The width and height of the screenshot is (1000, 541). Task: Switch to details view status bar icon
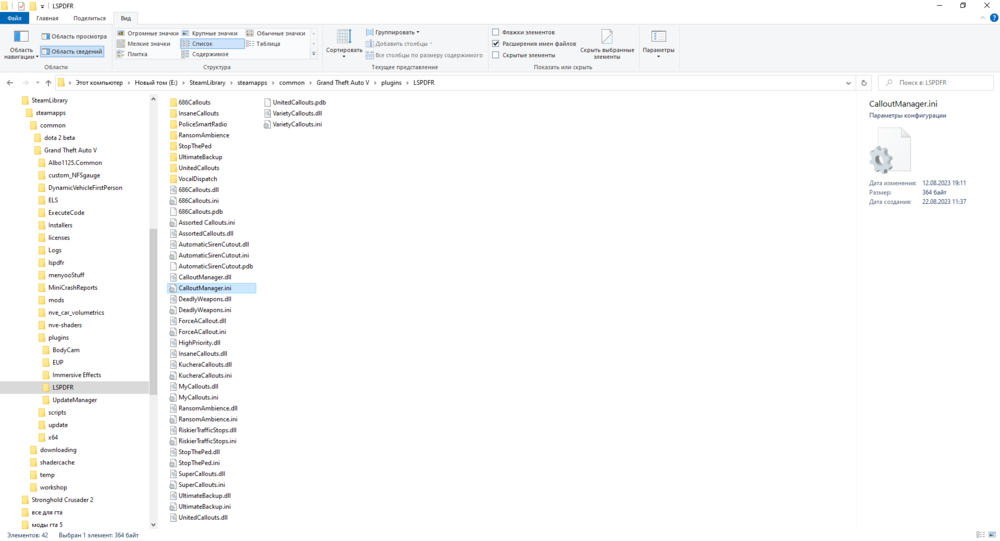[x=980, y=535]
